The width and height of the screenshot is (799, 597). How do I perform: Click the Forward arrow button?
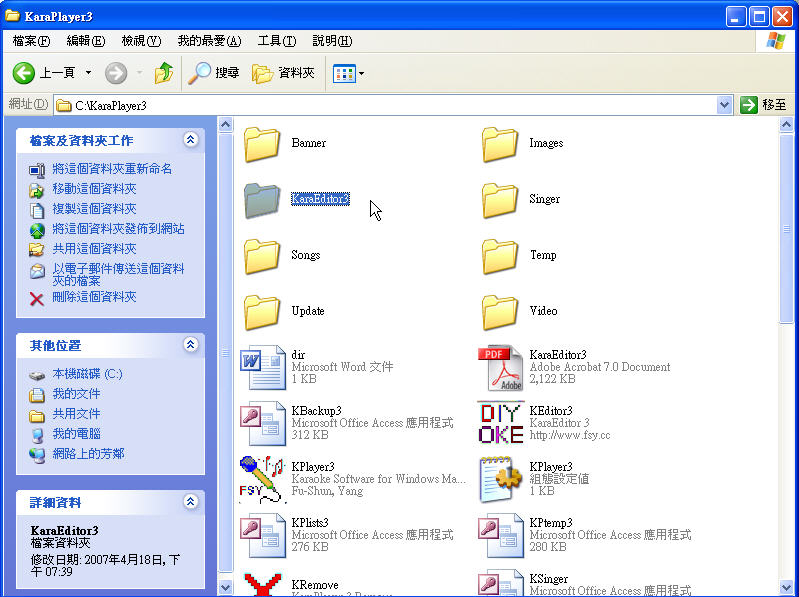(x=116, y=73)
